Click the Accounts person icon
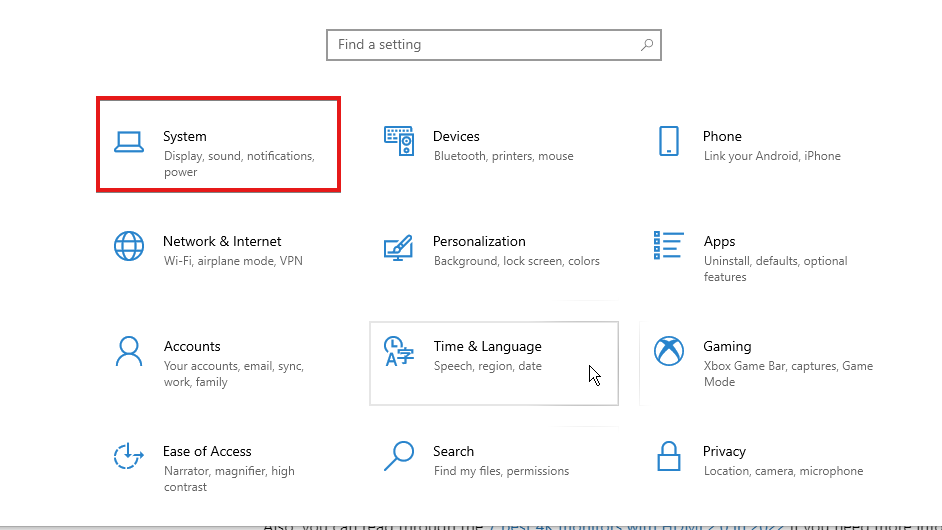This screenshot has width=942, height=530. tap(129, 351)
